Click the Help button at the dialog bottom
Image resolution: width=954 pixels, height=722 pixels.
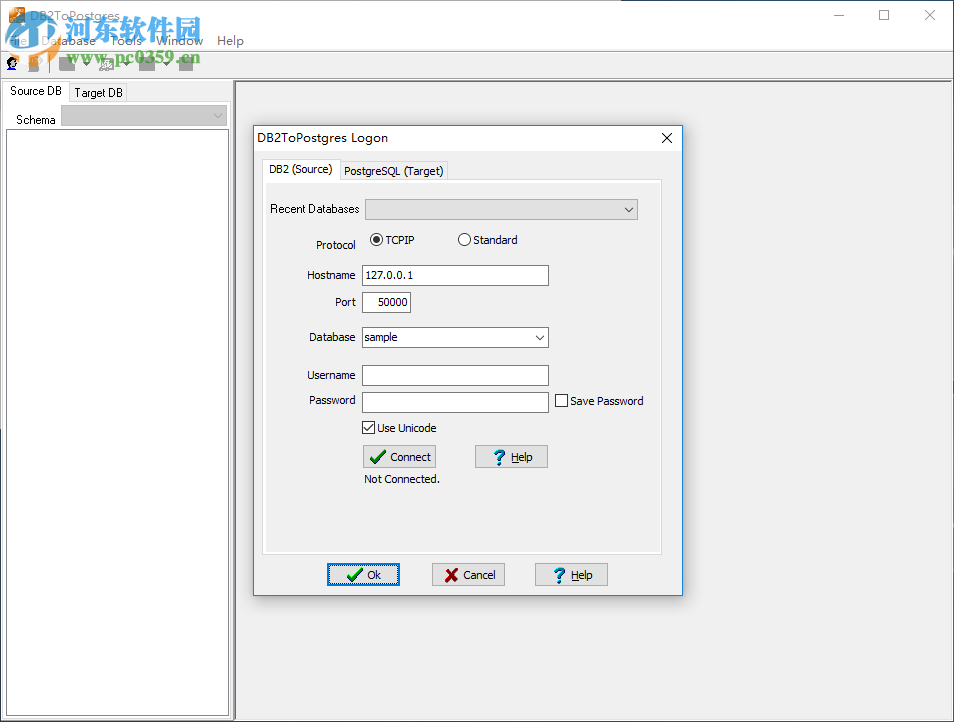571,574
